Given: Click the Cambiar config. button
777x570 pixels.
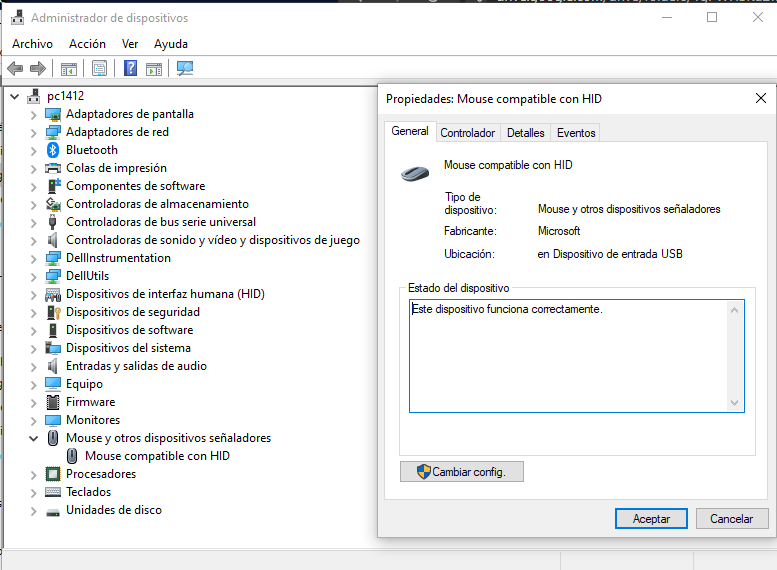Looking at the screenshot, I should pos(461,472).
